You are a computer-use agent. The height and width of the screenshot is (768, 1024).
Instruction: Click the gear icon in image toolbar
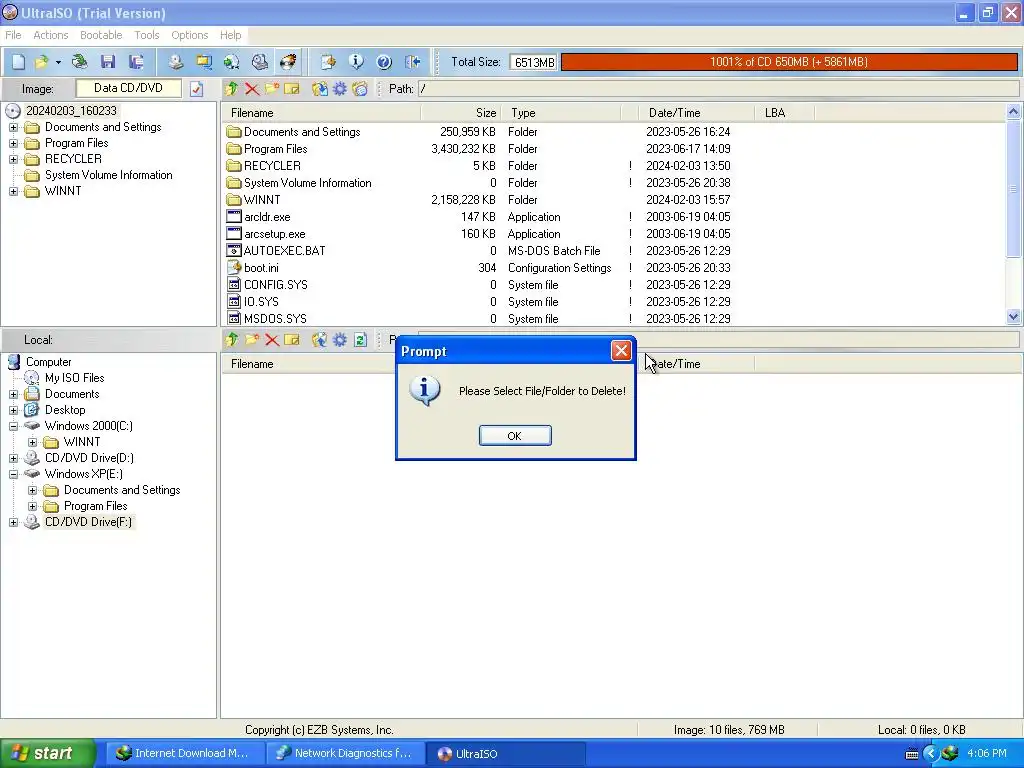(x=340, y=89)
